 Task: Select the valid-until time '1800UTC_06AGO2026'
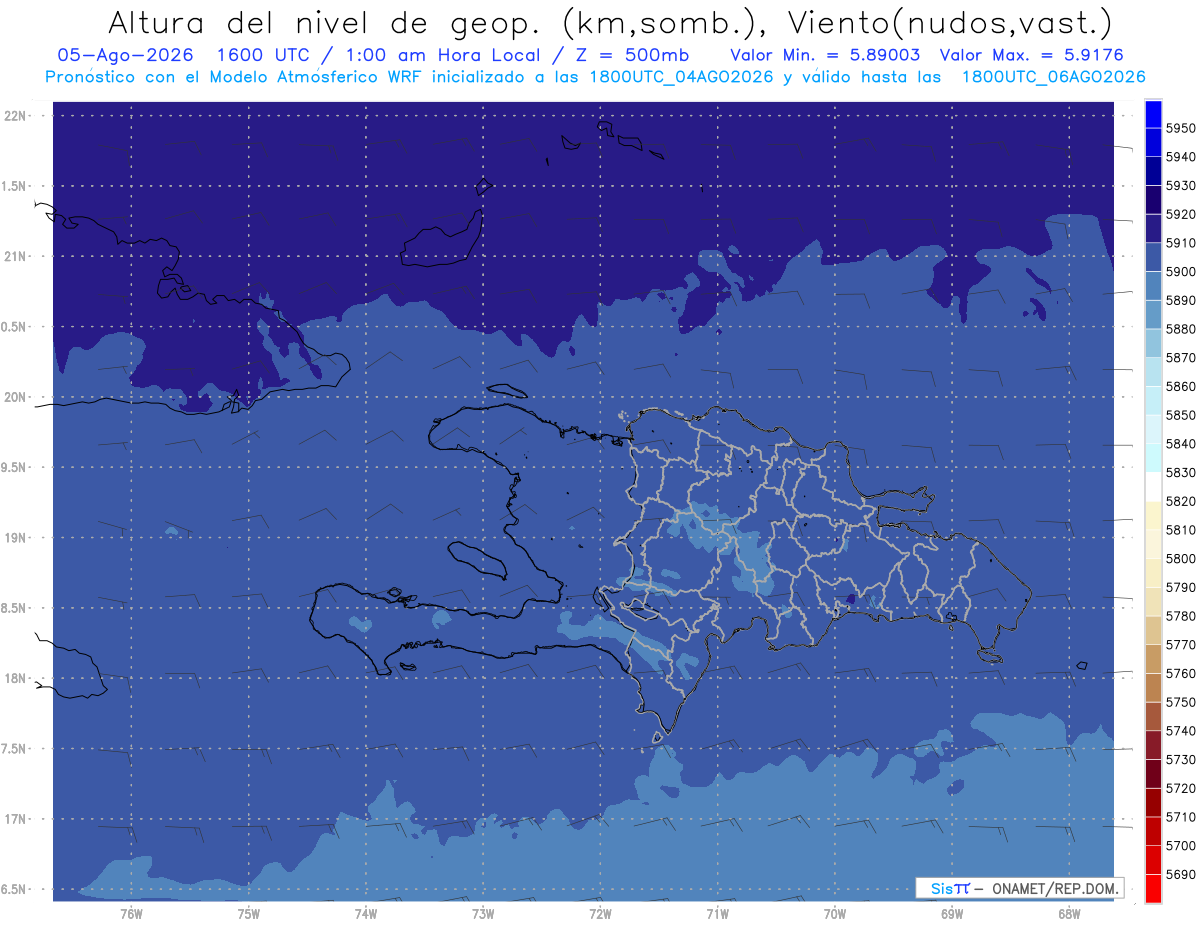coord(1053,77)
